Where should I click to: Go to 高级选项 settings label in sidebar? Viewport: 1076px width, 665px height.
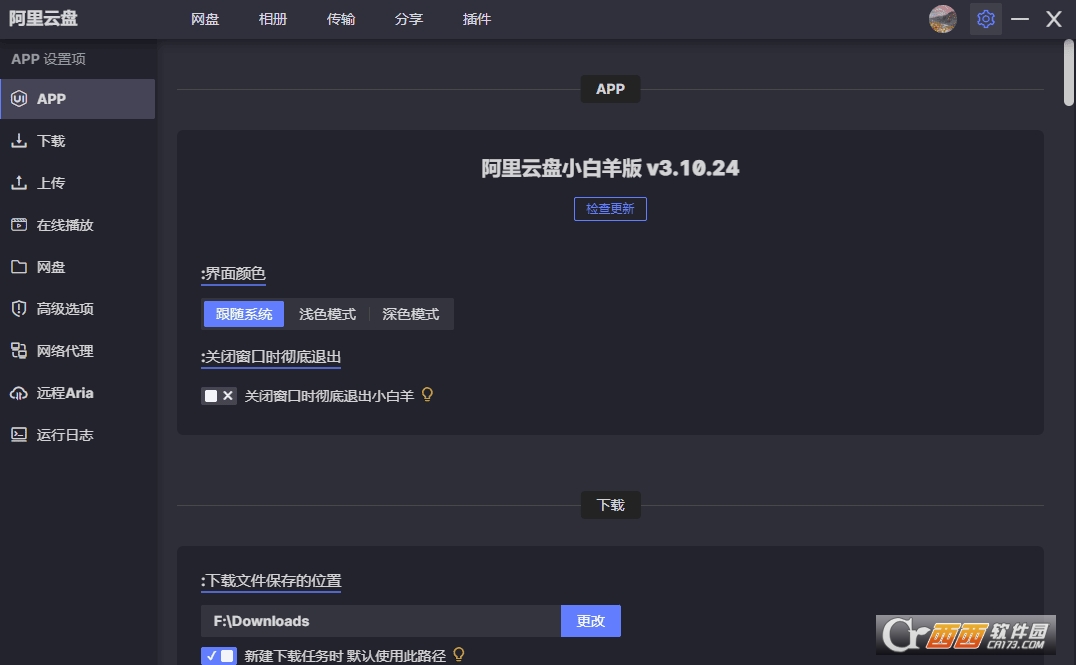[x=65, y=309]
